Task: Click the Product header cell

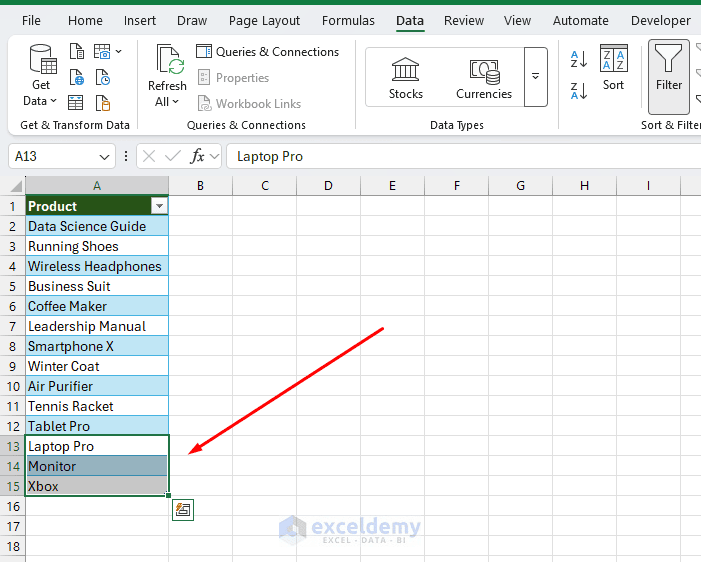Action: coord(97,206)
